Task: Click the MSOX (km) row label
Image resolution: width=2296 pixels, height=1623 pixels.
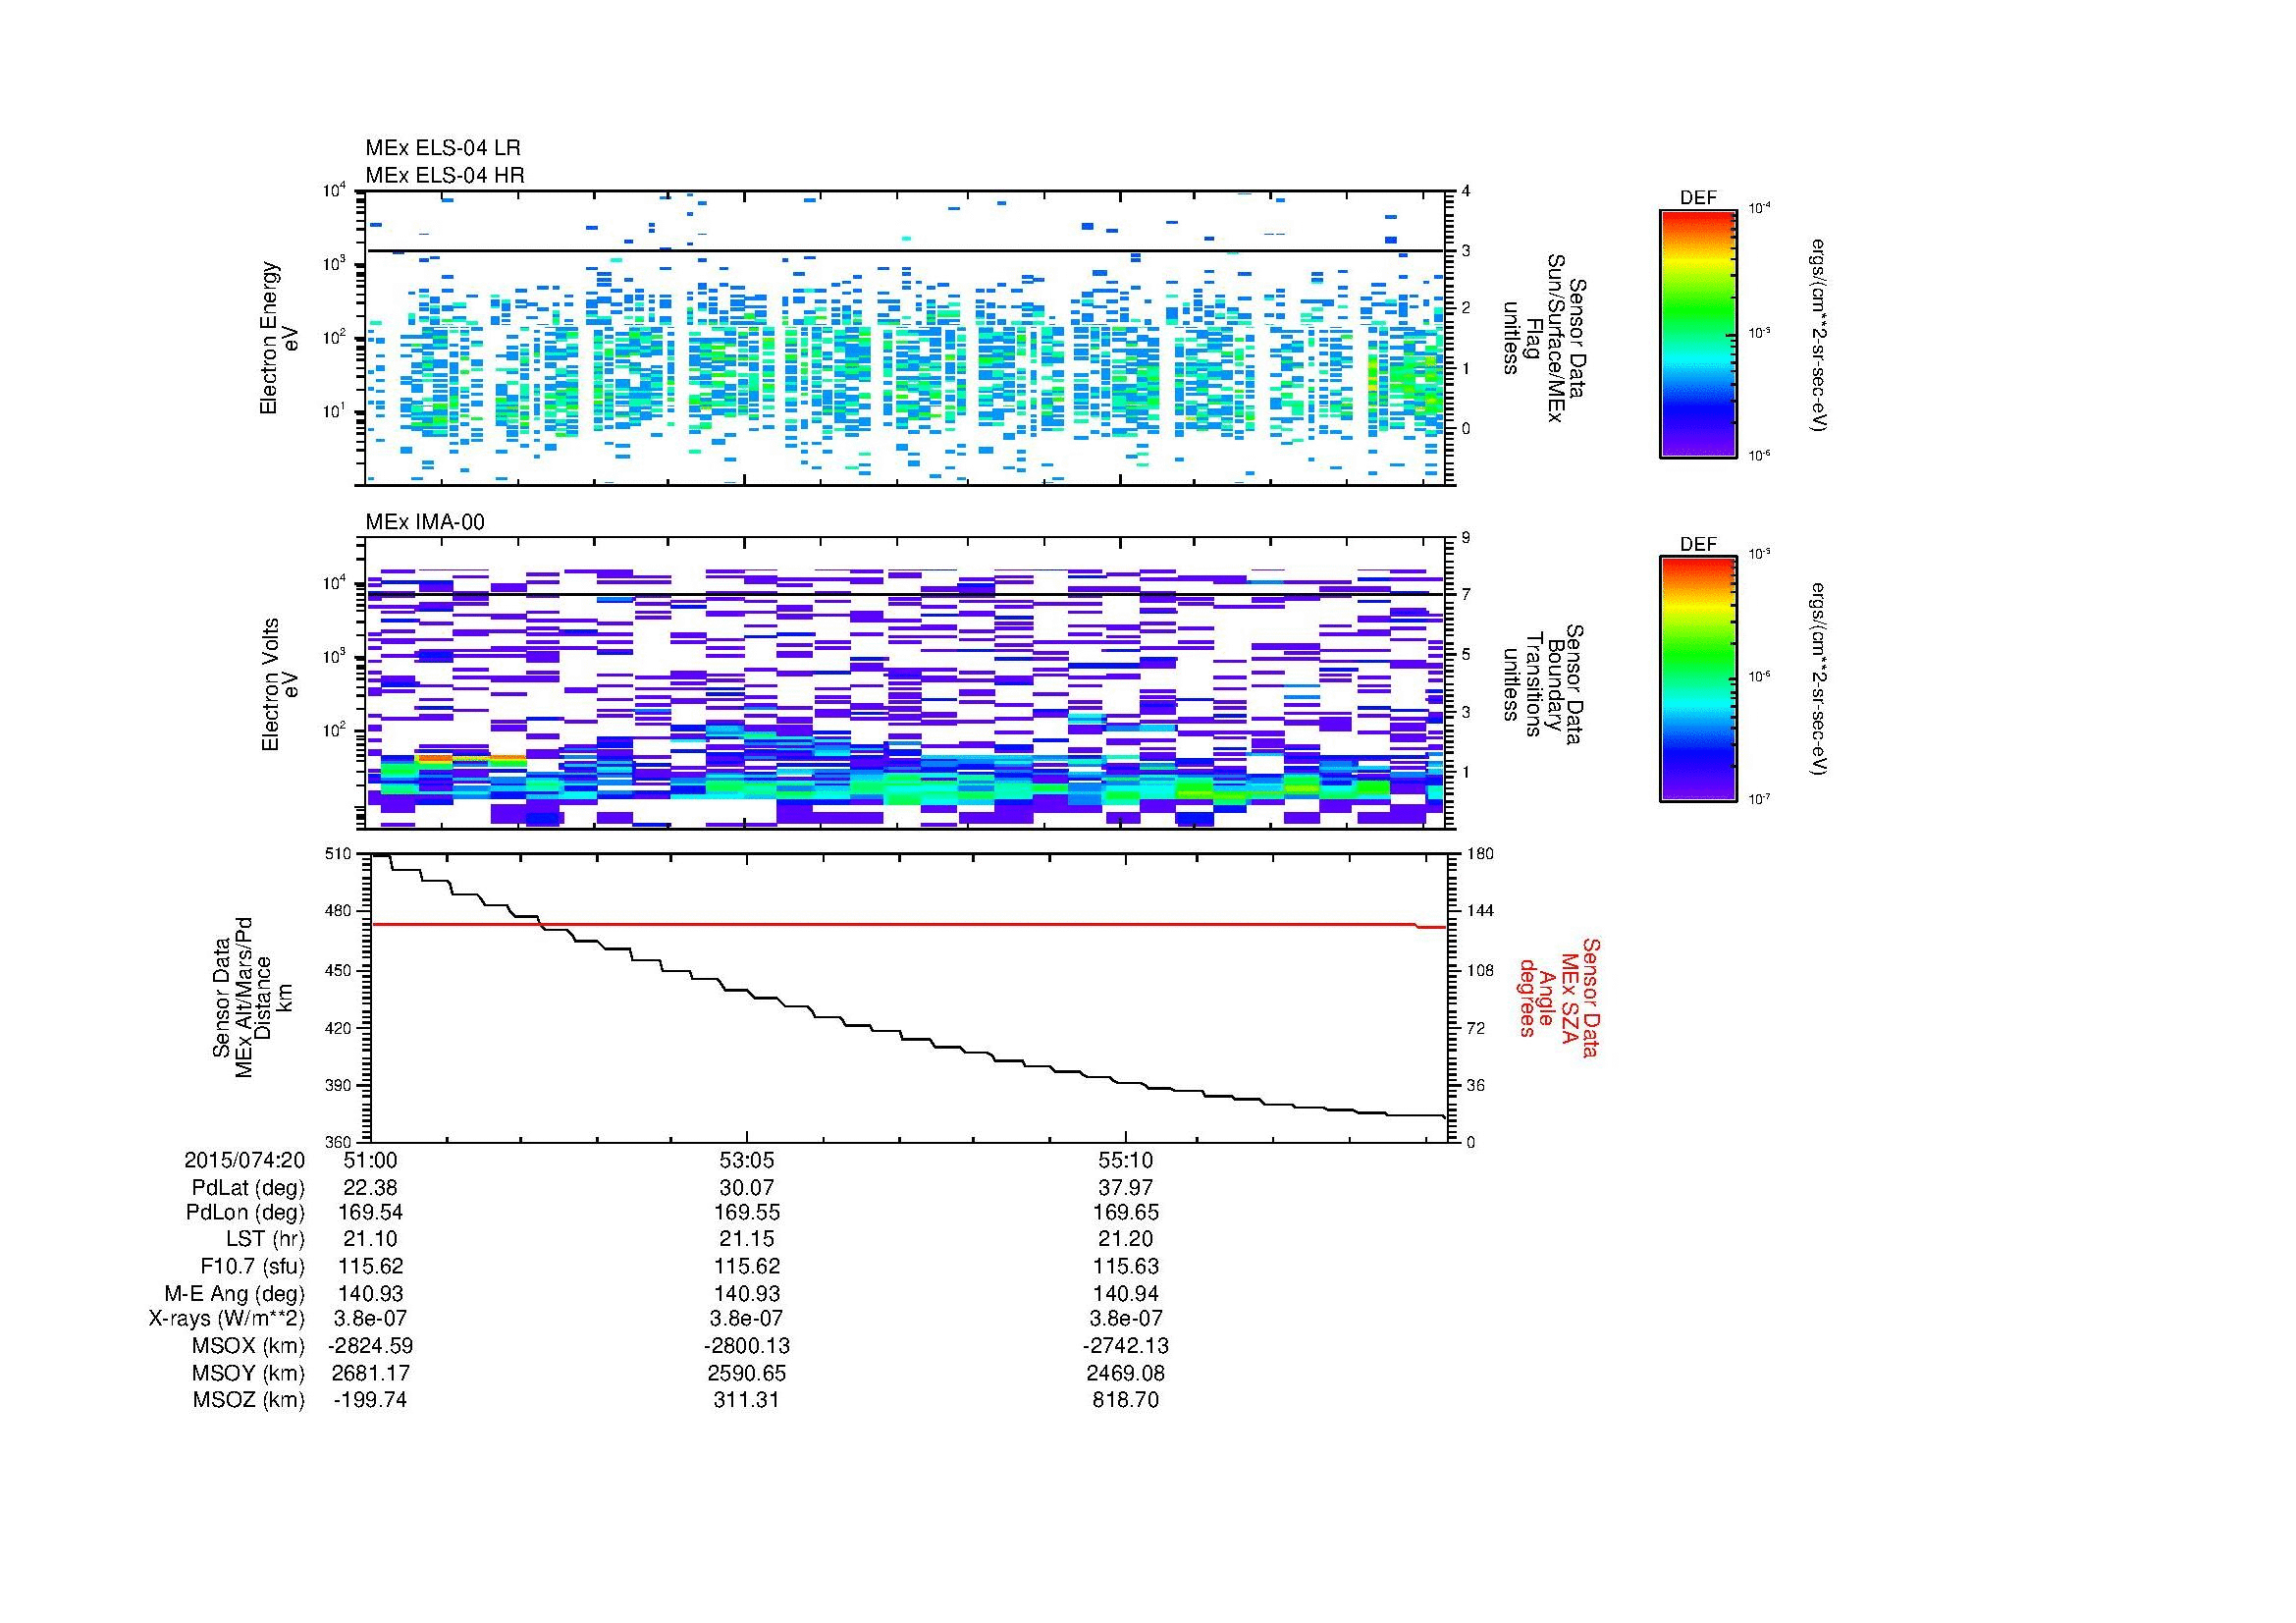Action: (247, 1346)
